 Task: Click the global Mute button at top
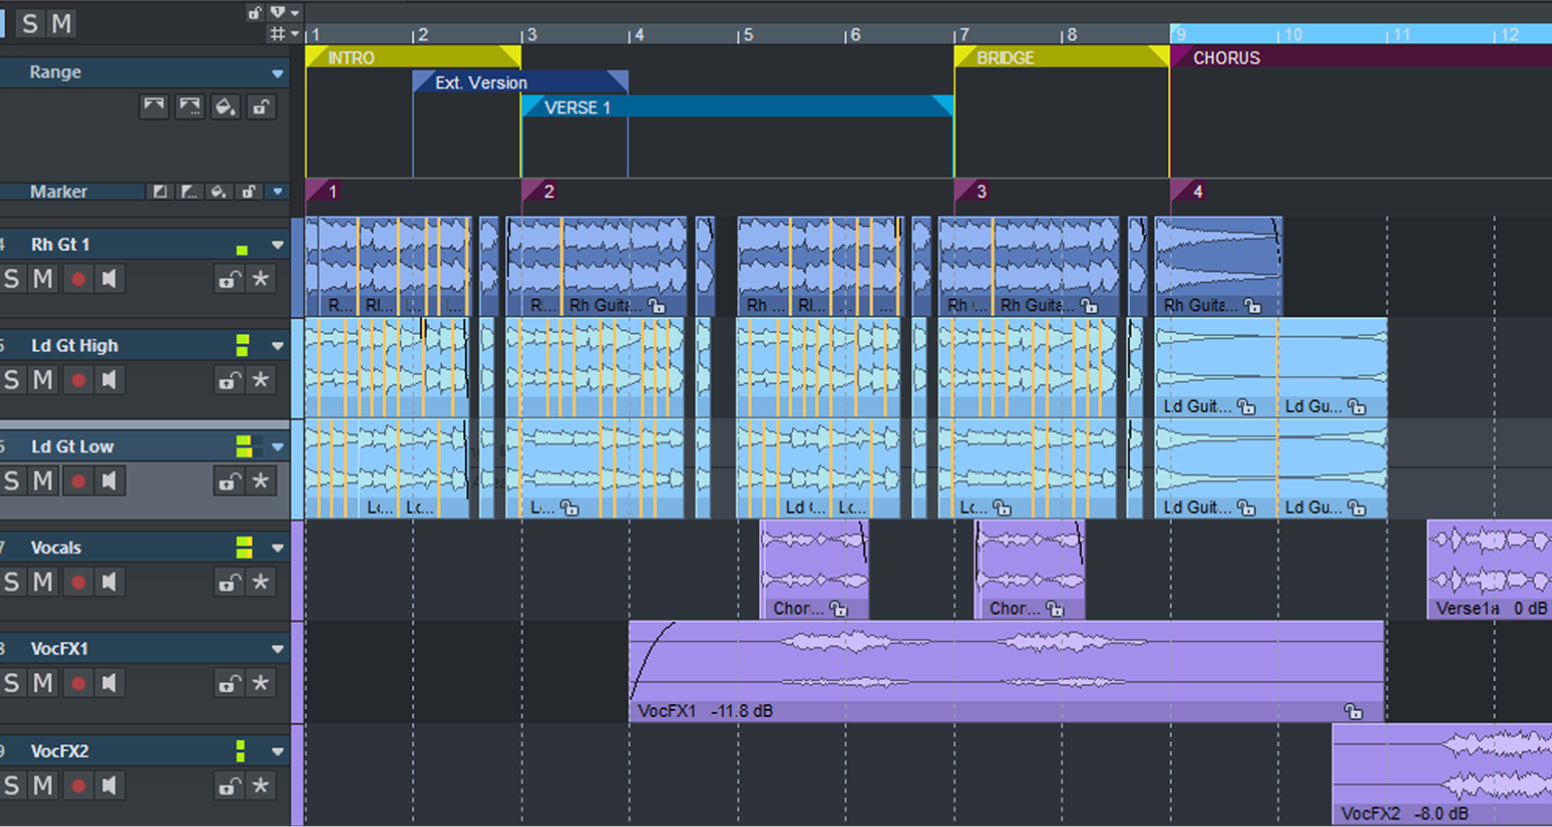61,23
